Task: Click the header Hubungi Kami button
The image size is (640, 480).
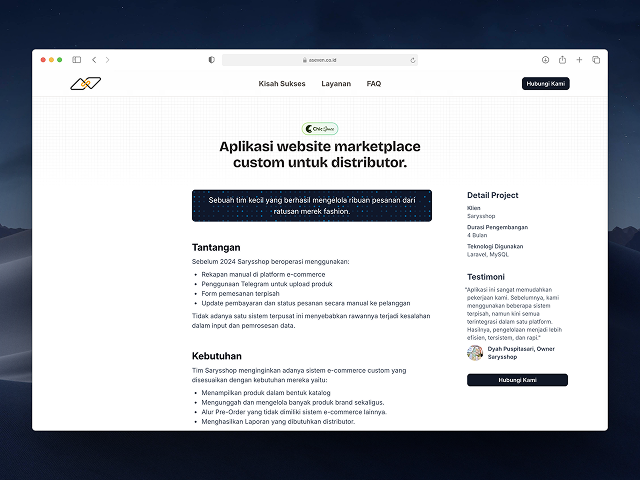Action: coord(546,83)
